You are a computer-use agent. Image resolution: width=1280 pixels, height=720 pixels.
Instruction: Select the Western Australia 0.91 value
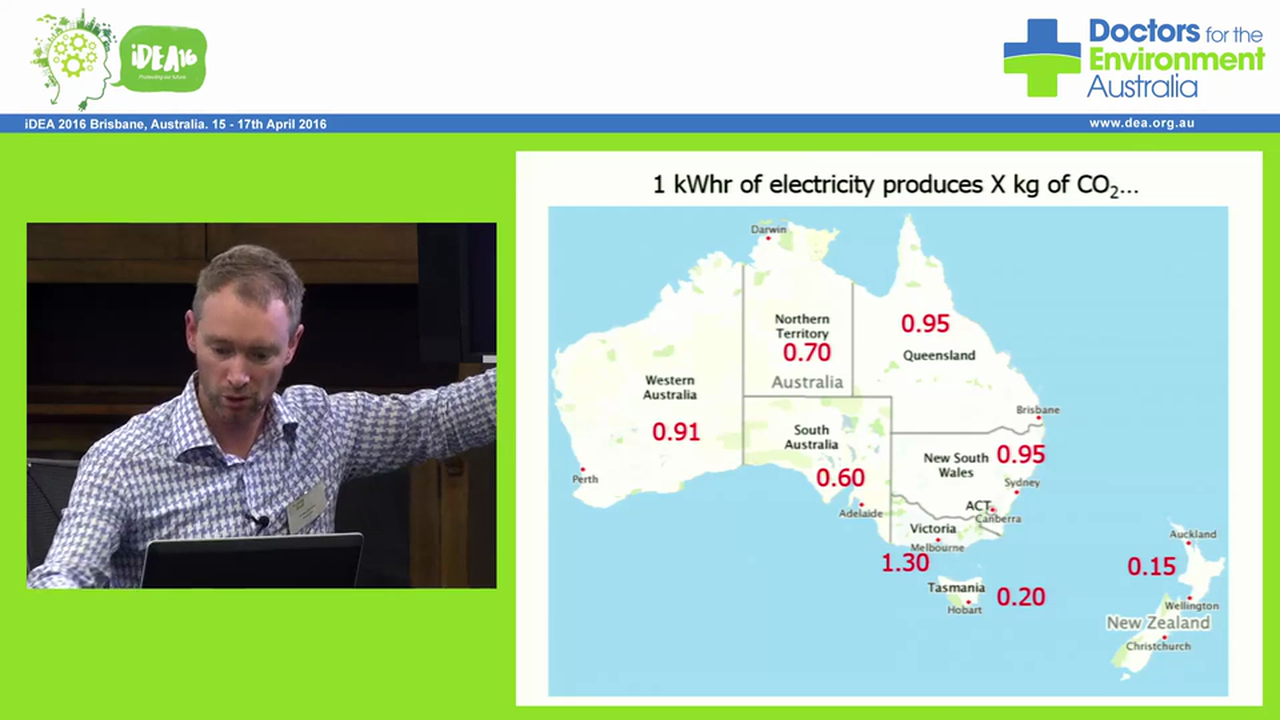click(x=675, y=432)
